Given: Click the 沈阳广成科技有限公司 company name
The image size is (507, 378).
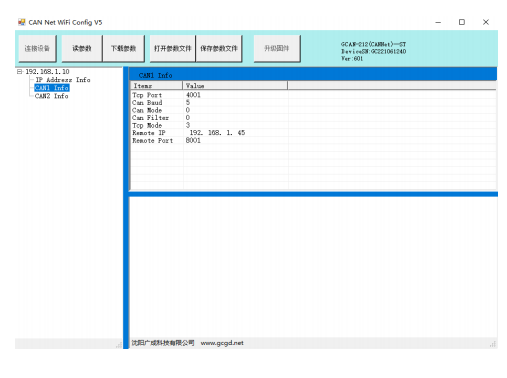Looking at the screenshot, I should 163,343.
